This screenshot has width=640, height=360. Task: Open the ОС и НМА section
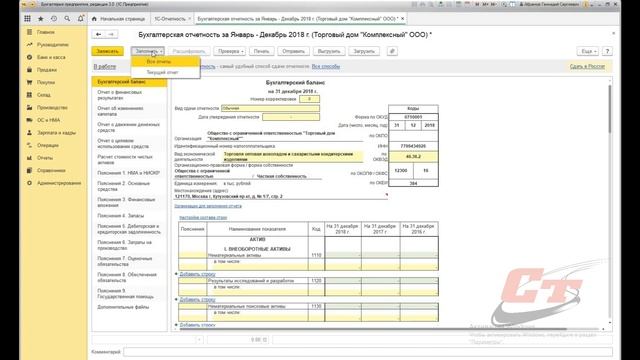[48, 120]
